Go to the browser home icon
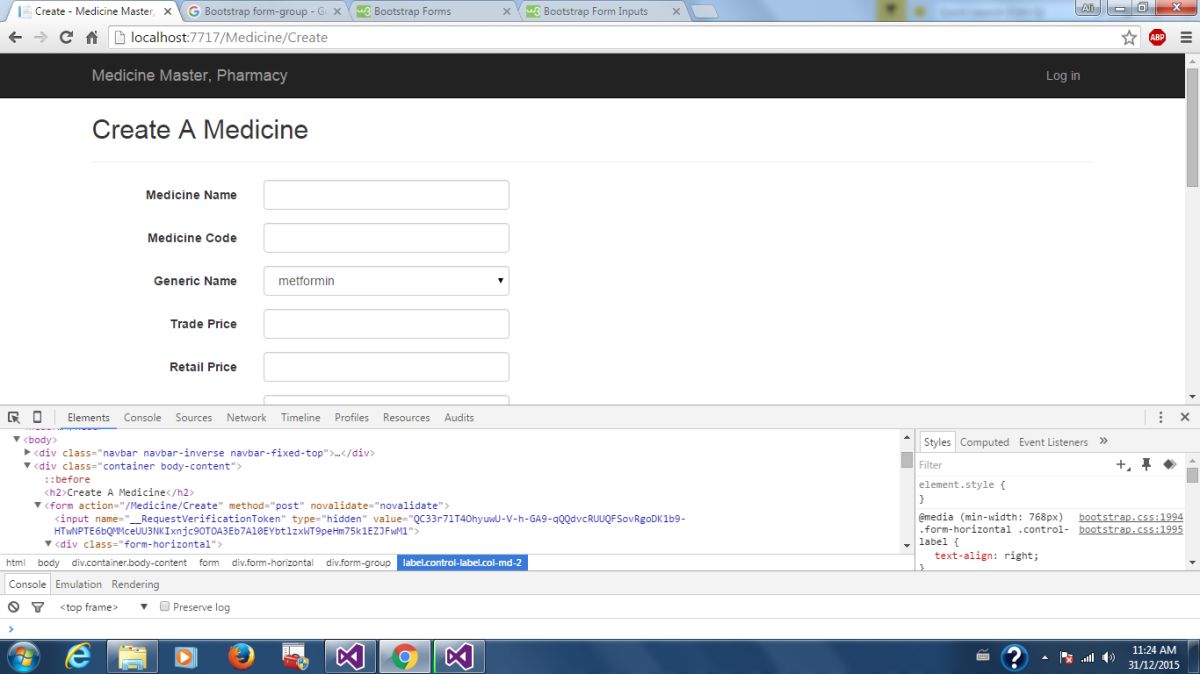Screen dimensions: 1200x674 [92, 37]
